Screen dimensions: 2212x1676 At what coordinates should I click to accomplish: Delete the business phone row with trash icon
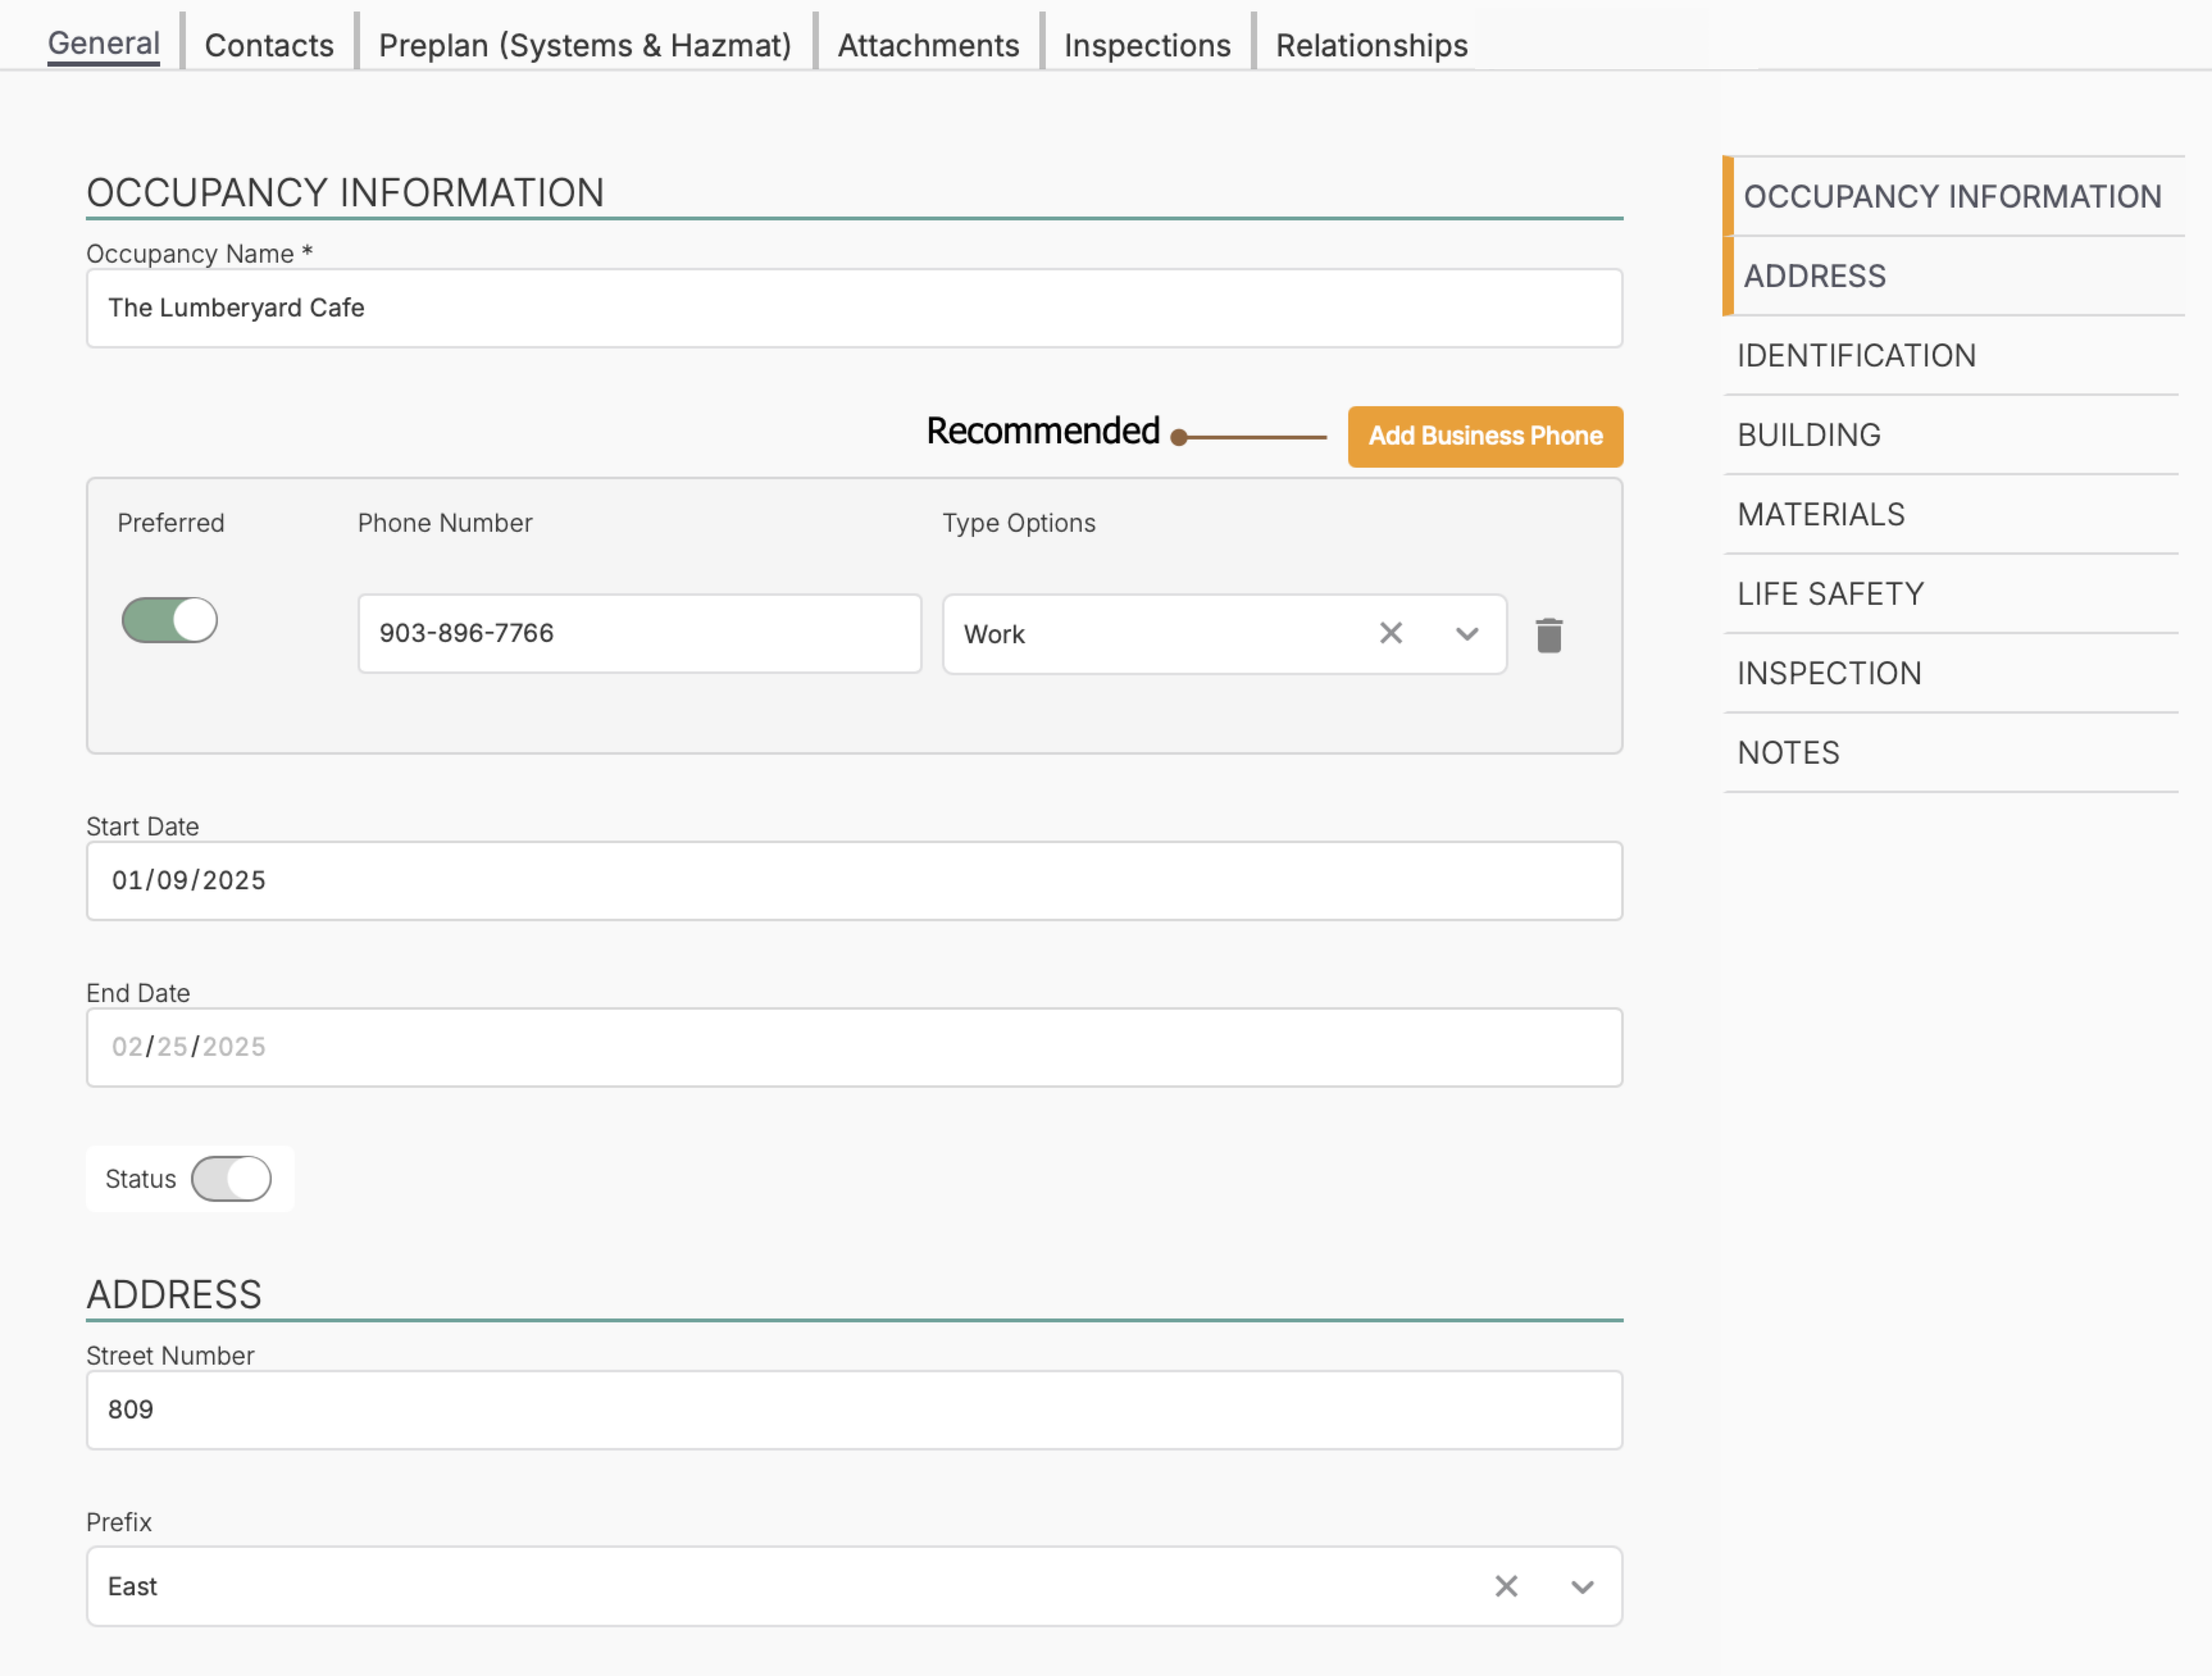point(1548,635)
